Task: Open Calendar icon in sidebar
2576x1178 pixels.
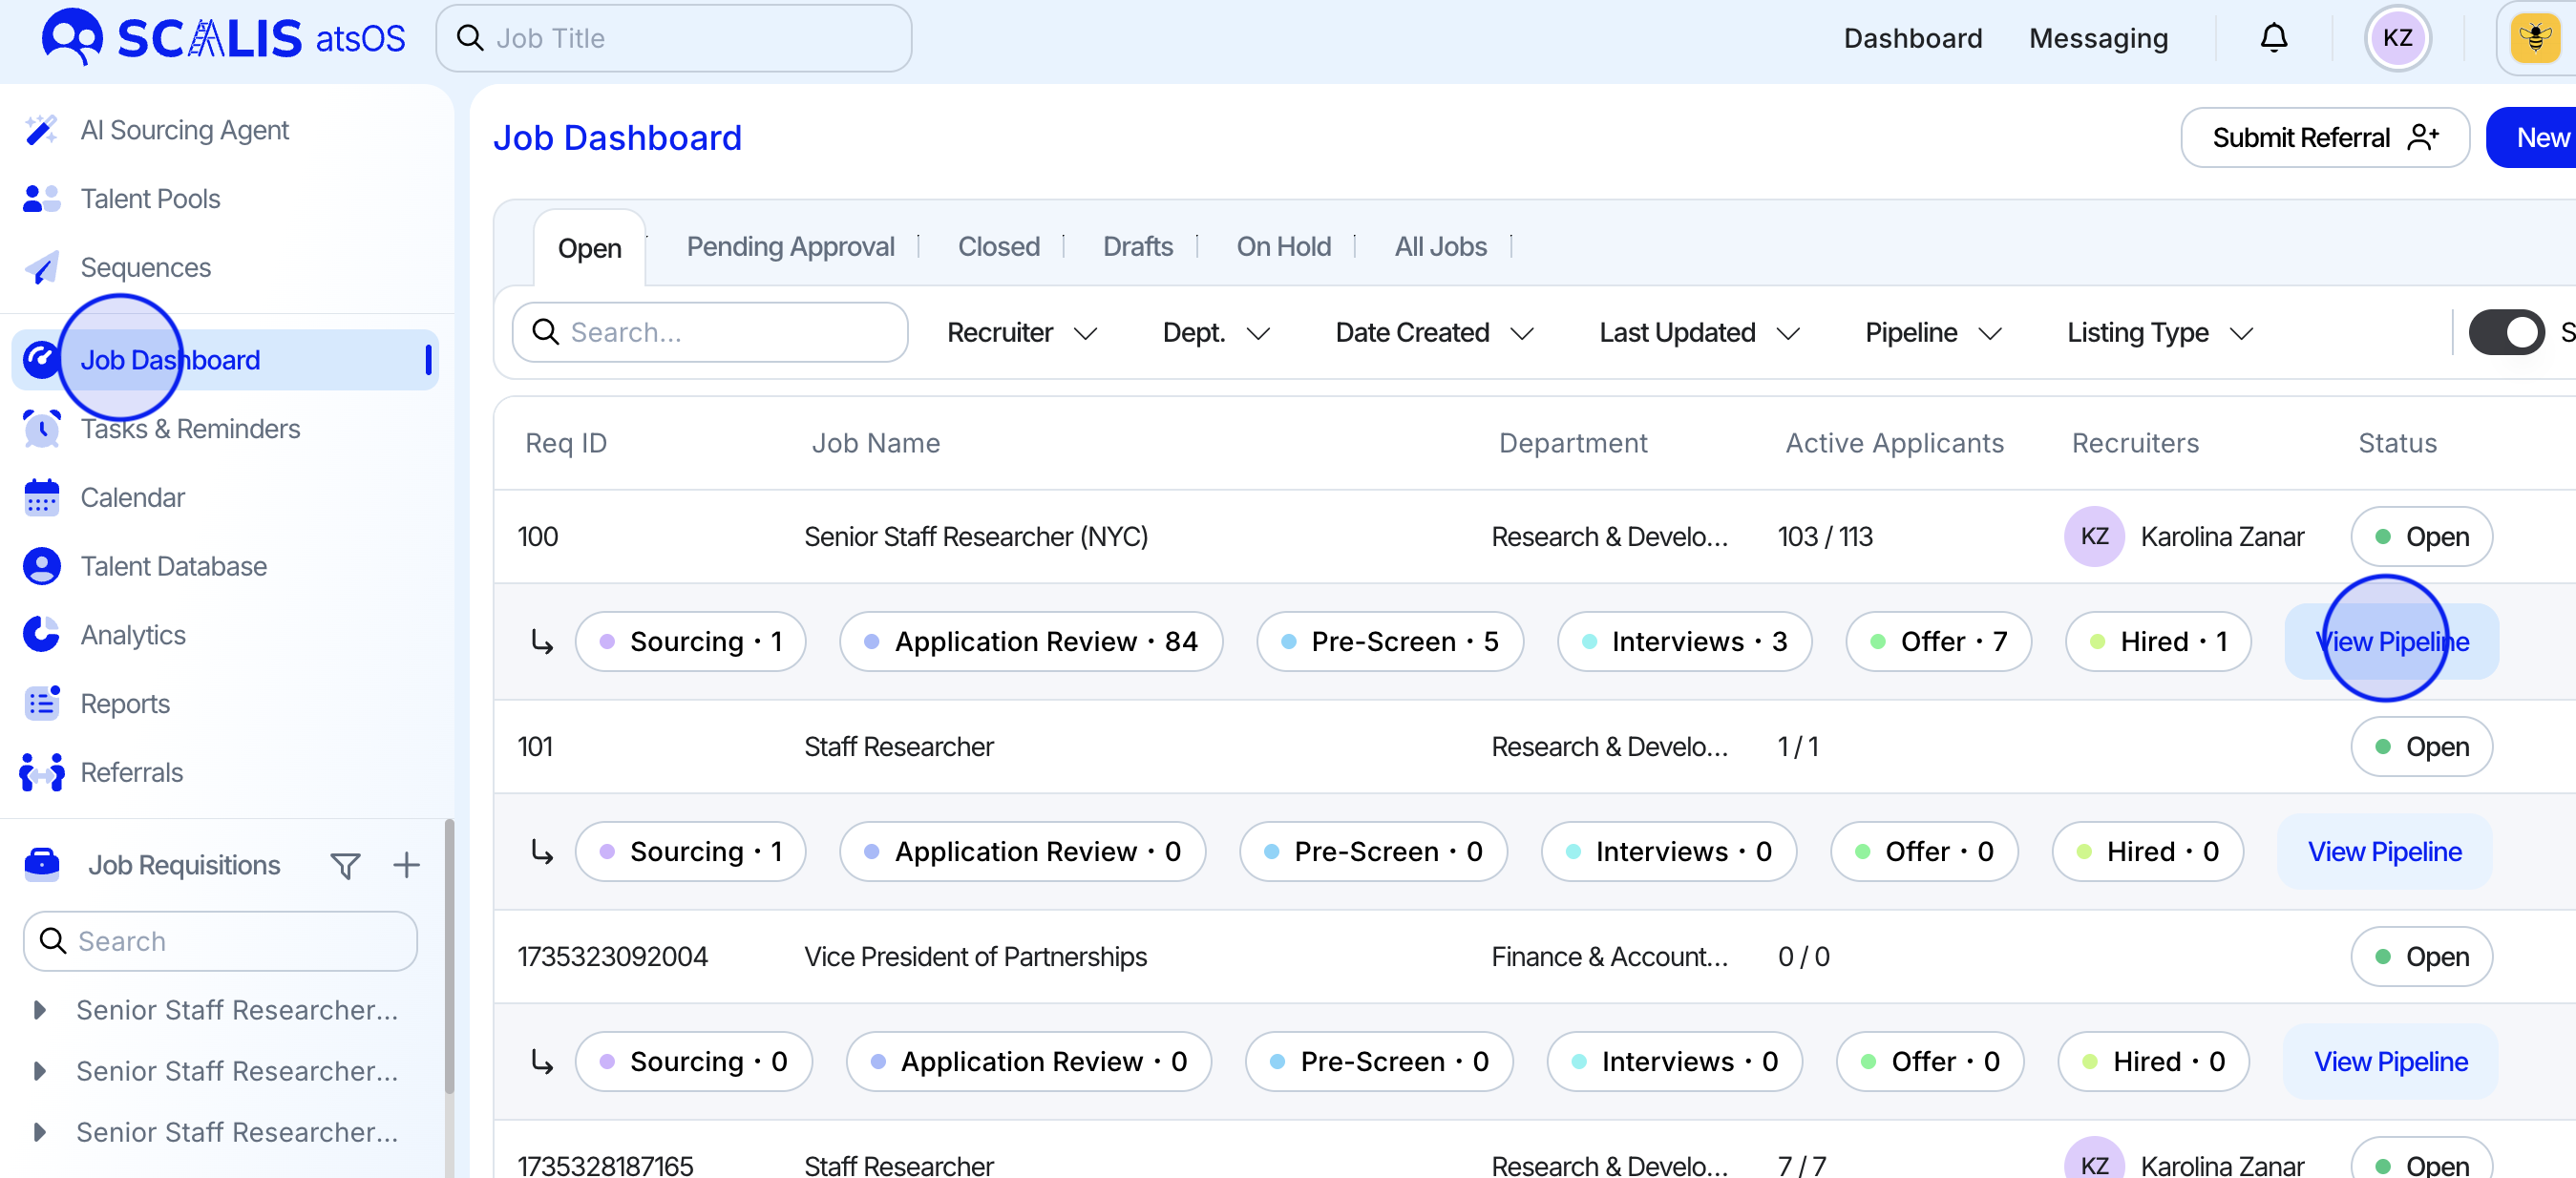Action: tap(41, 497)
